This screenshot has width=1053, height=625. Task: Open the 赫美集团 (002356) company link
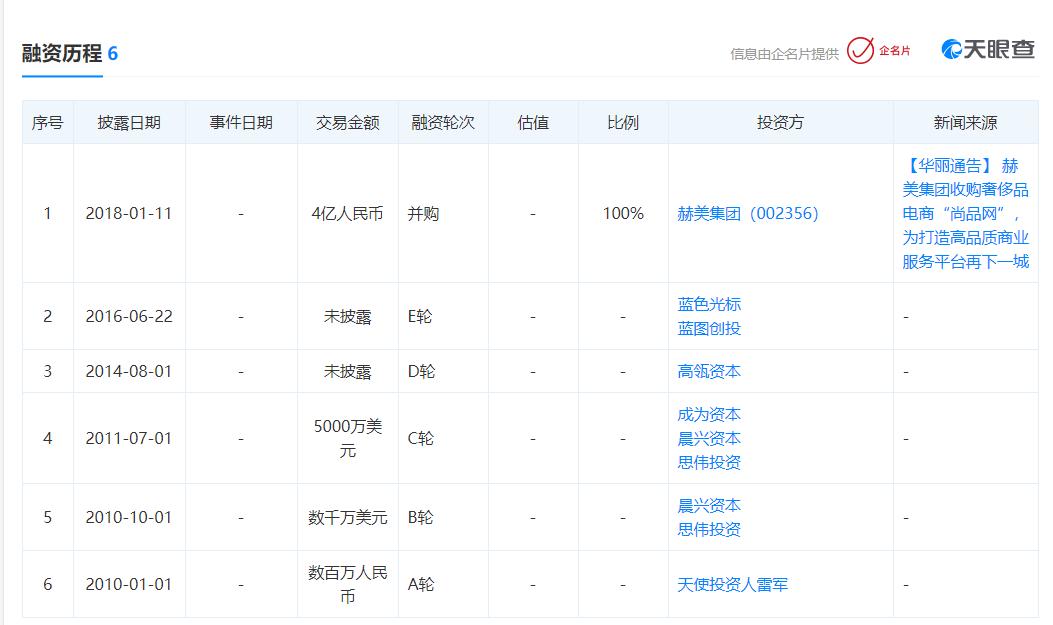pyautogui.click(x=748, y=212)
